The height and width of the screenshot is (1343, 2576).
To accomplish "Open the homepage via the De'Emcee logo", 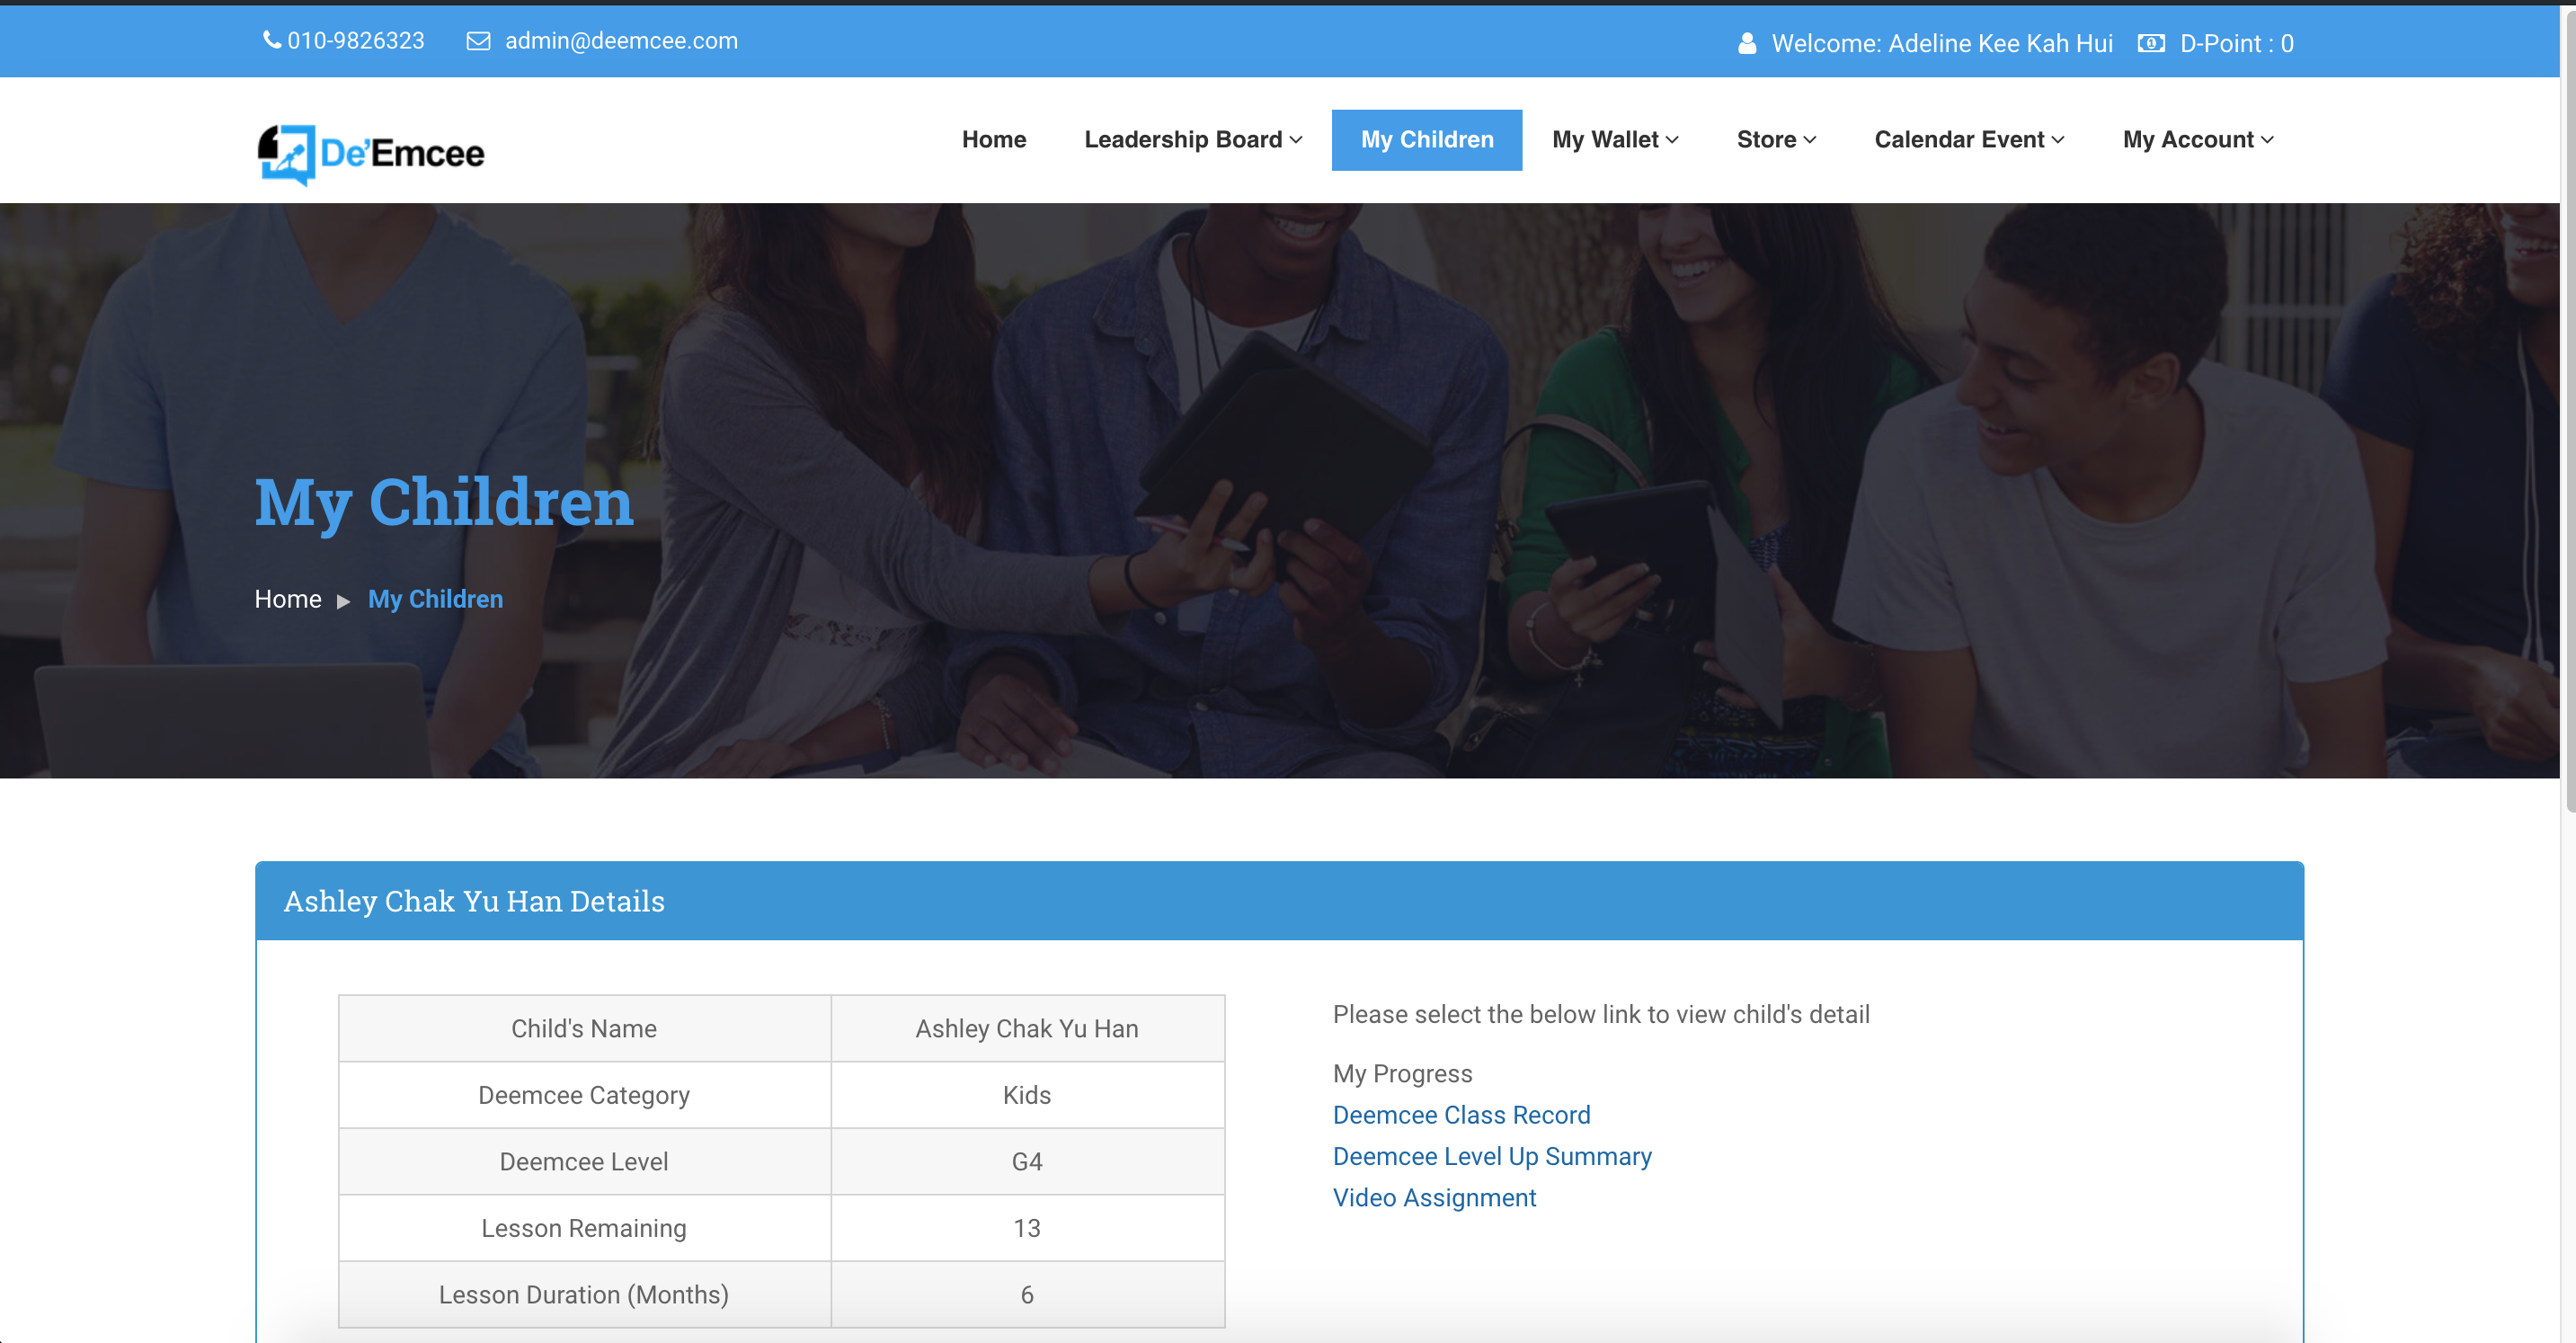I will (x=370, y=154).
